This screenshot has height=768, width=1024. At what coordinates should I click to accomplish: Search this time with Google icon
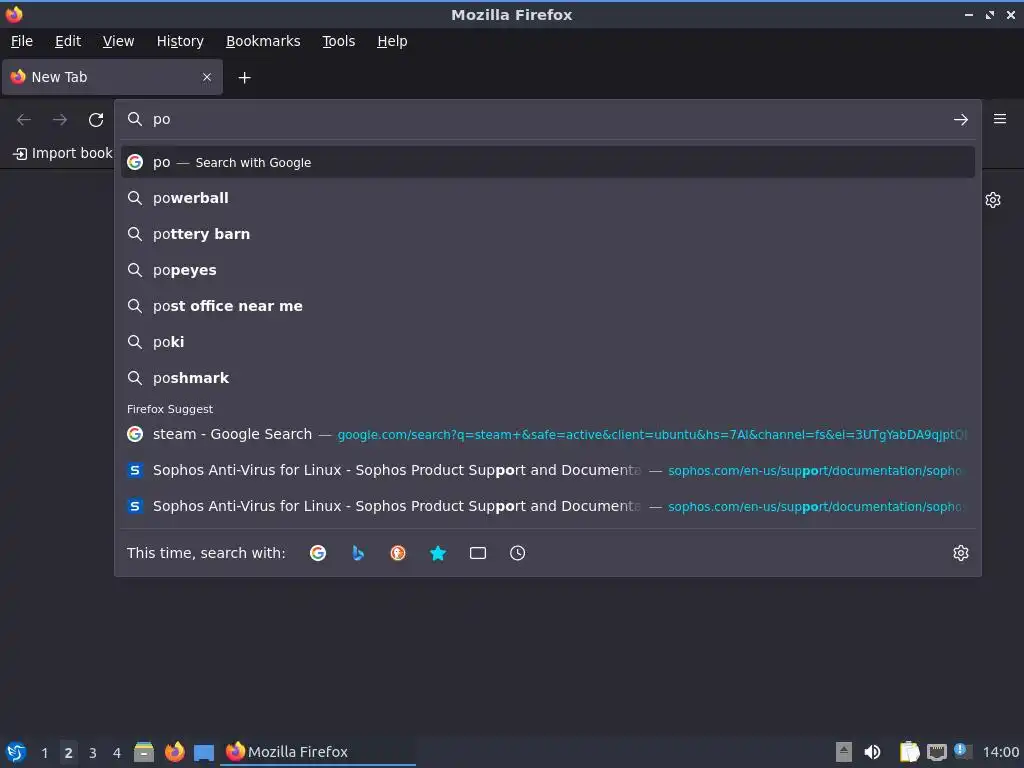click(318, 553)
